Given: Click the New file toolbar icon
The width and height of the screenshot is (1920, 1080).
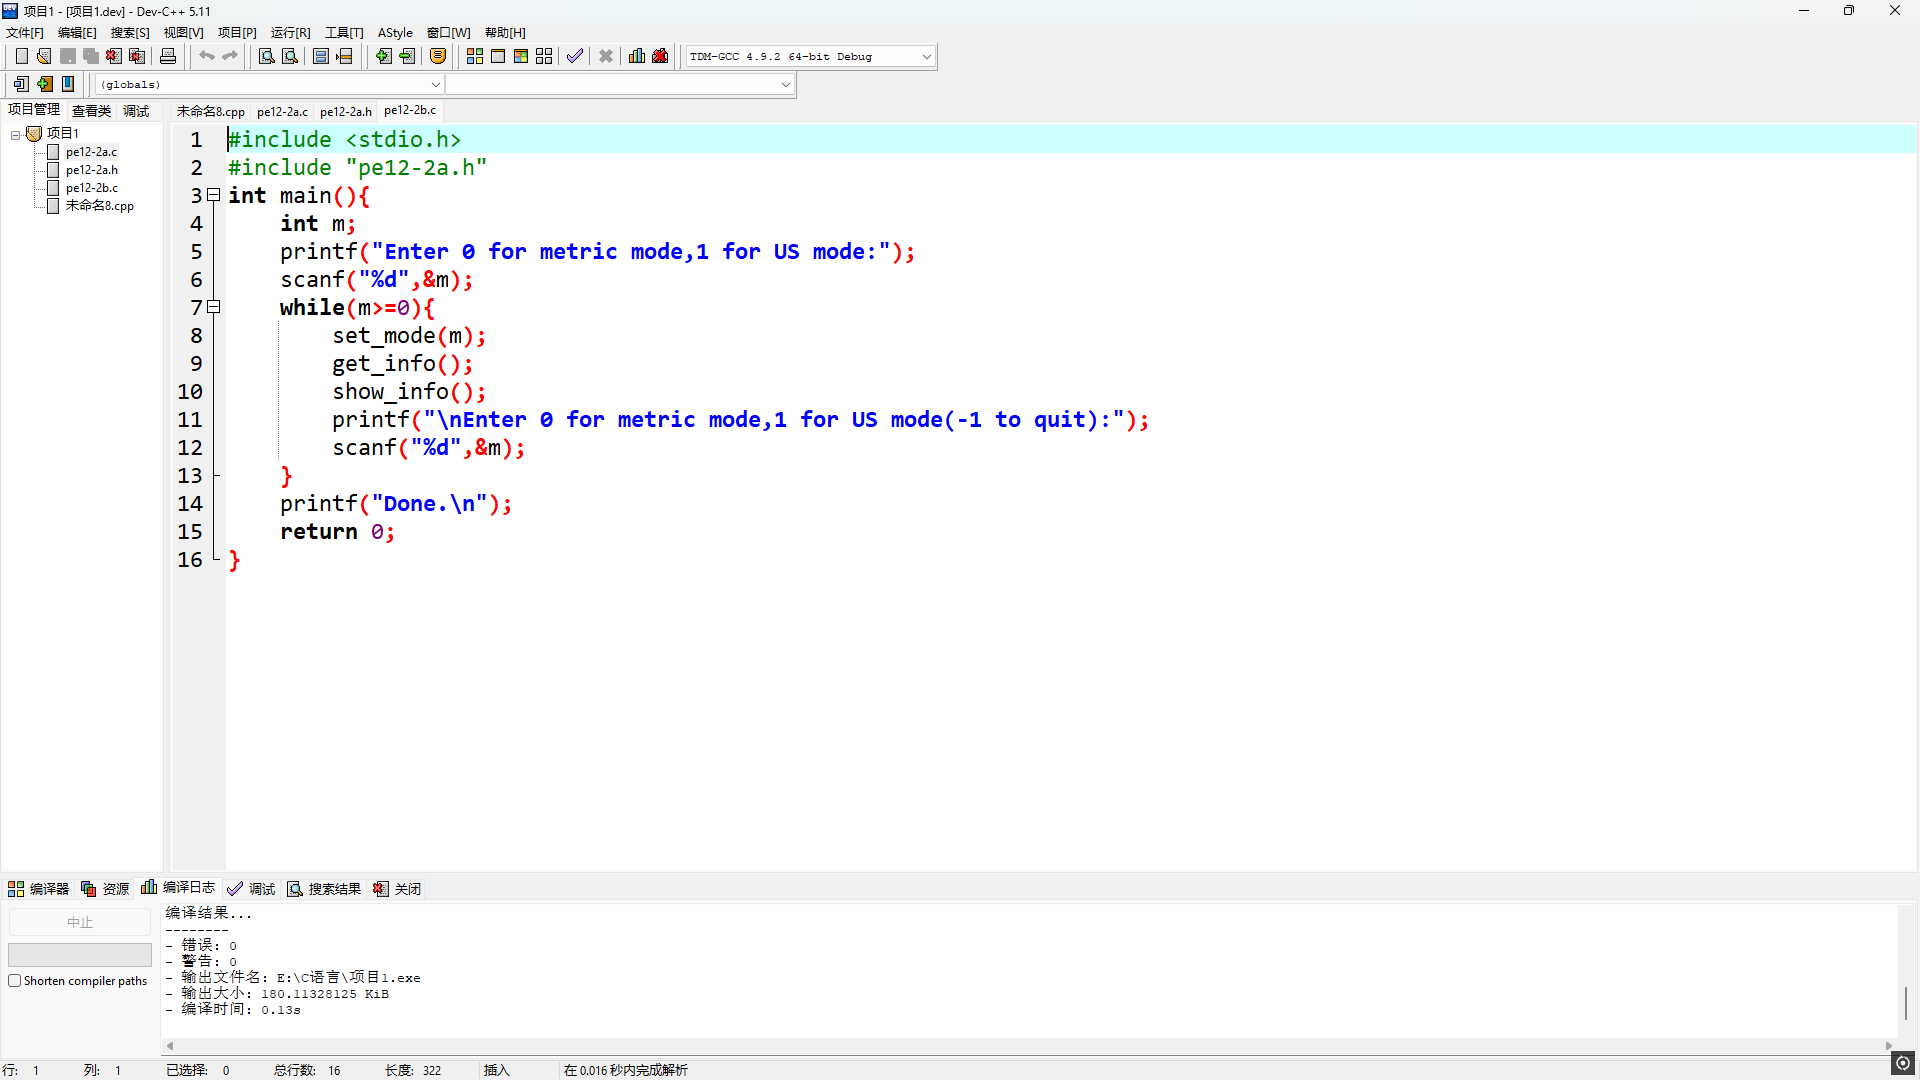Looking at the screenshot, I should (x=21, y=56).
